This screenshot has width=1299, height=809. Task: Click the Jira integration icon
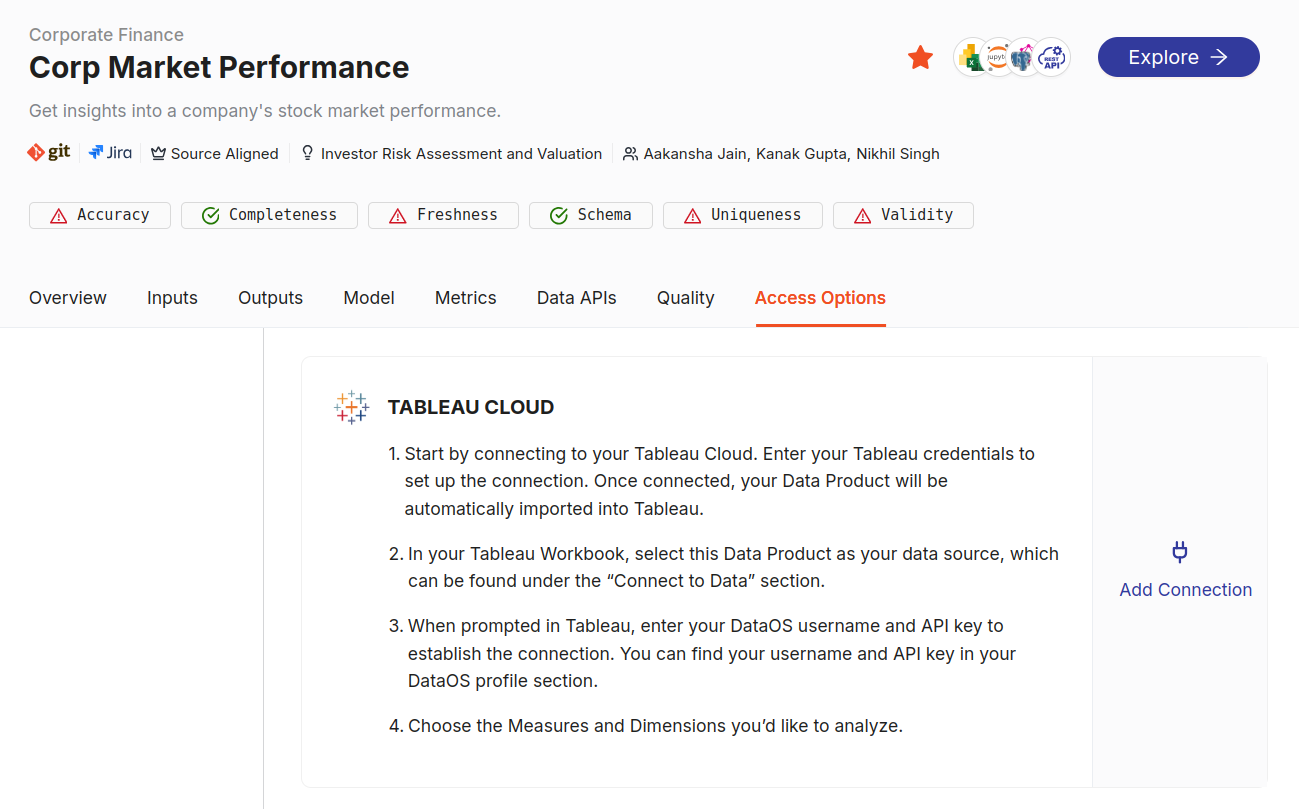pos(110,152)
